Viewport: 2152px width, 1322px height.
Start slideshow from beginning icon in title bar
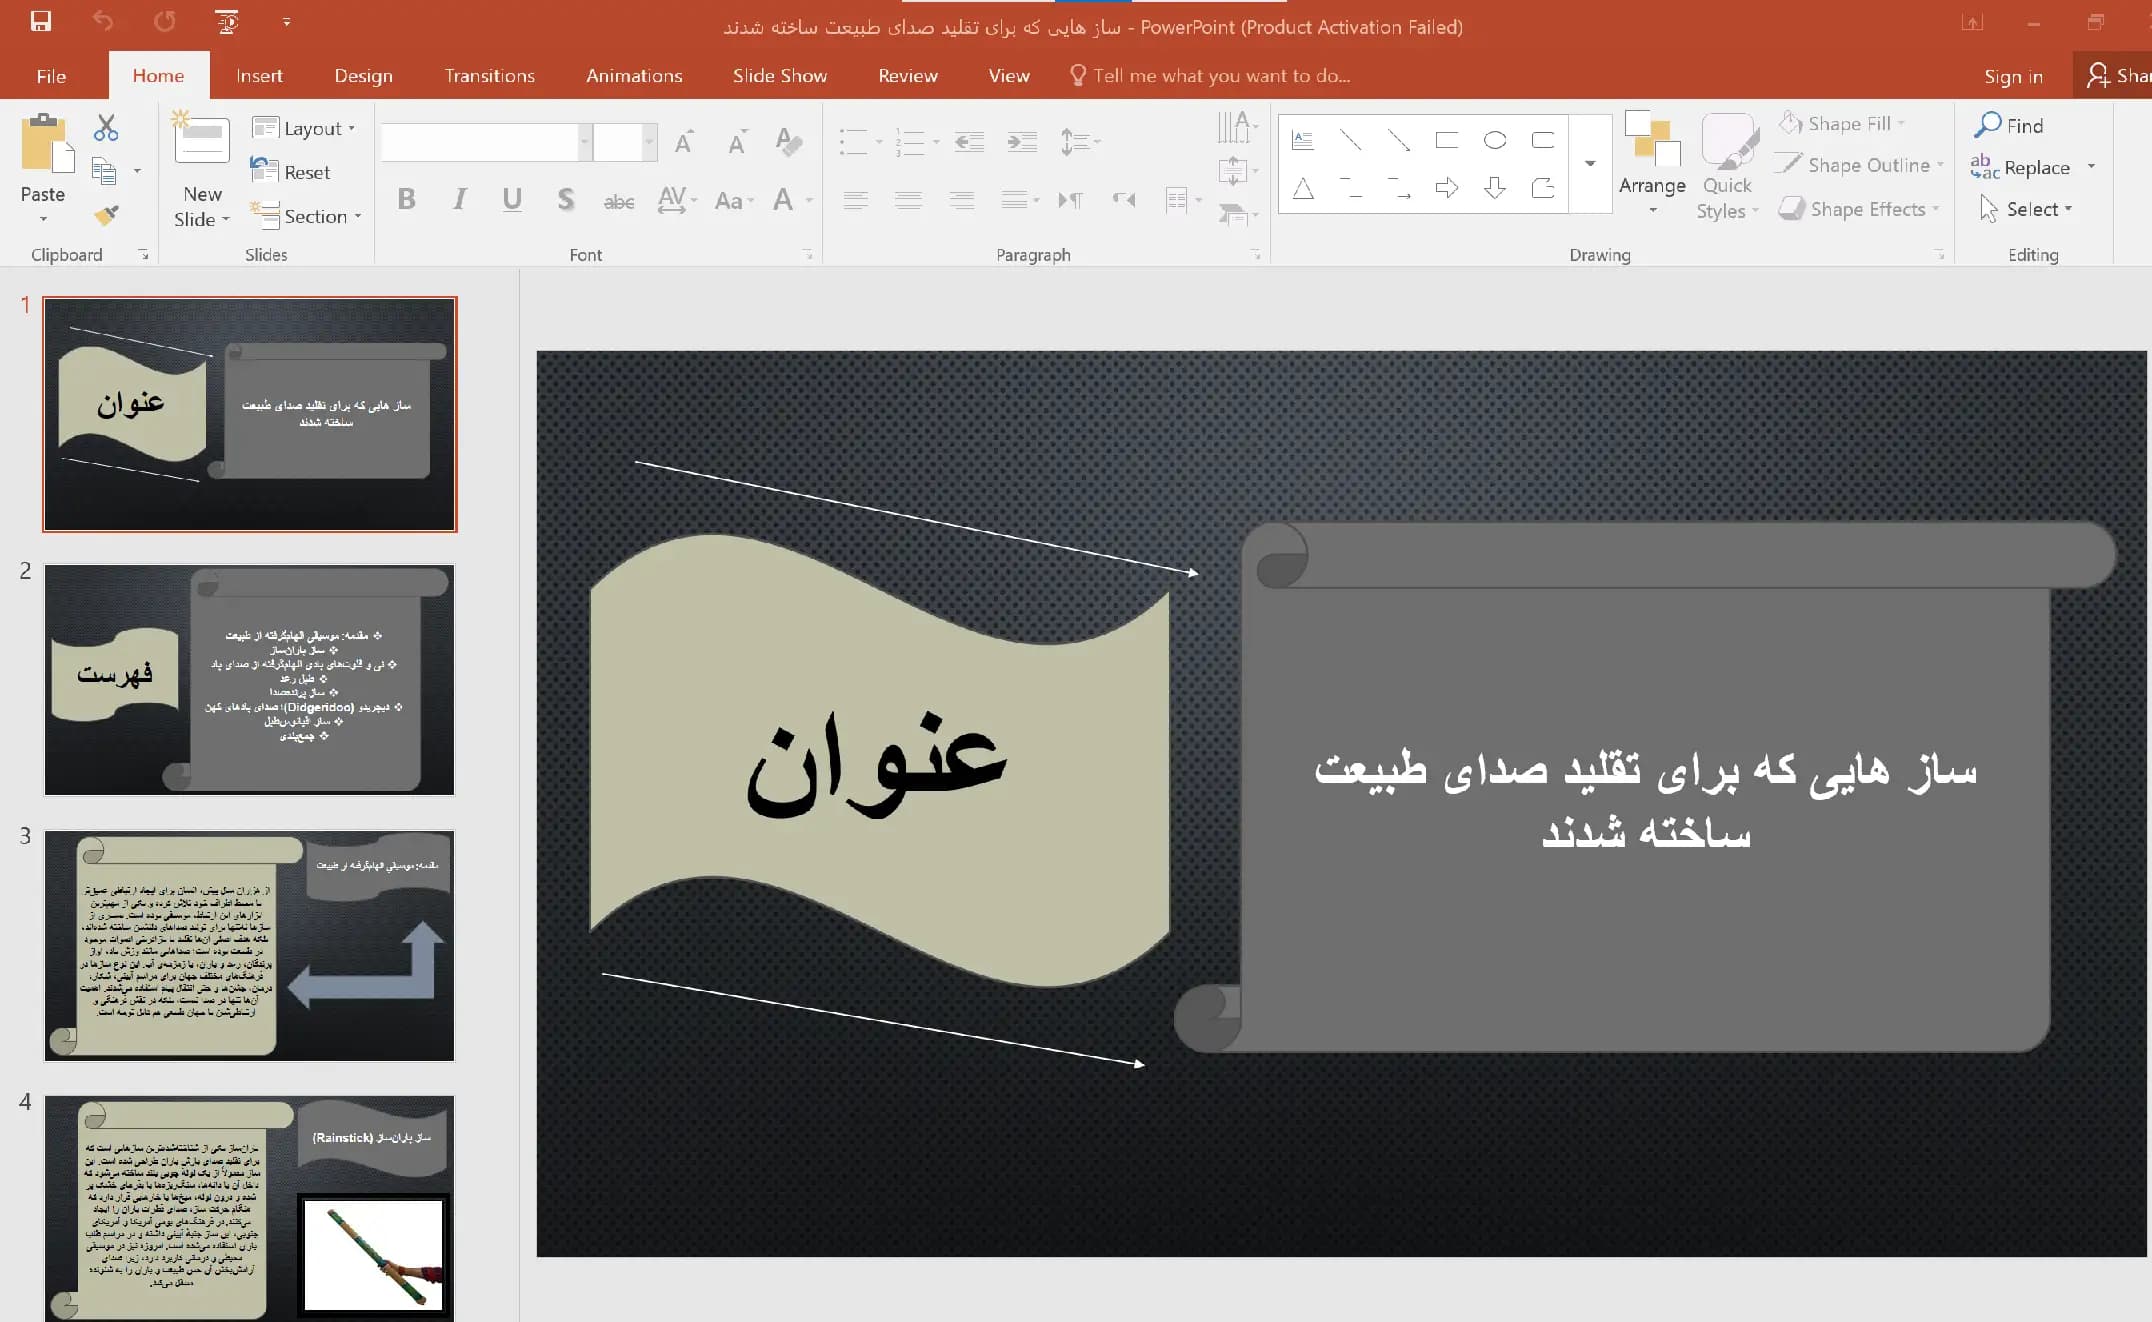228,21
